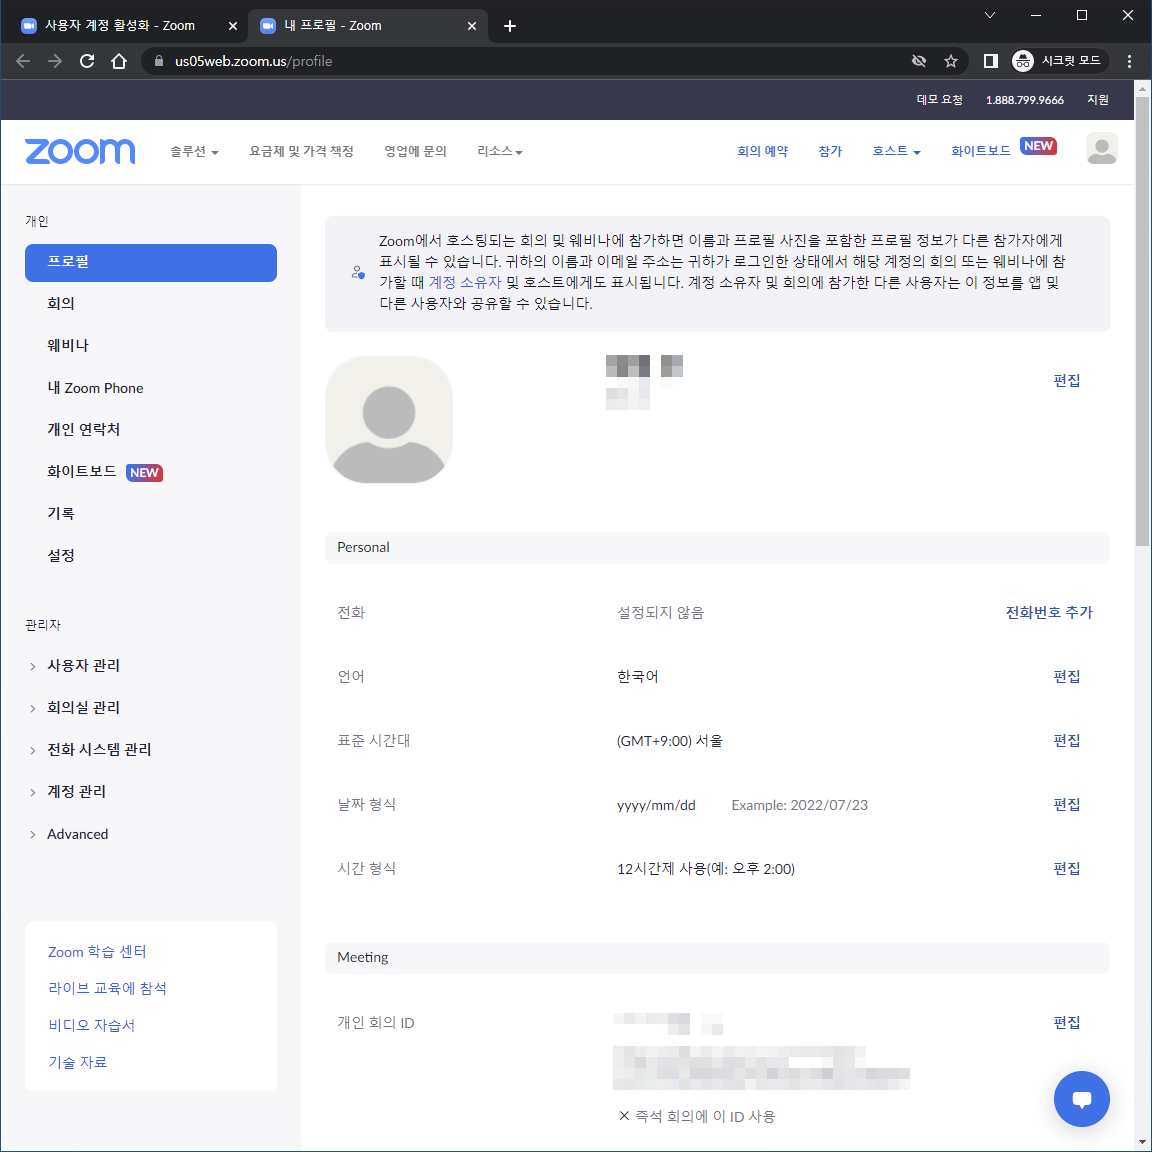Click the 1.888.799.9666 phone number
The image size is (1152, 1152).
[x=1024, y=100]
